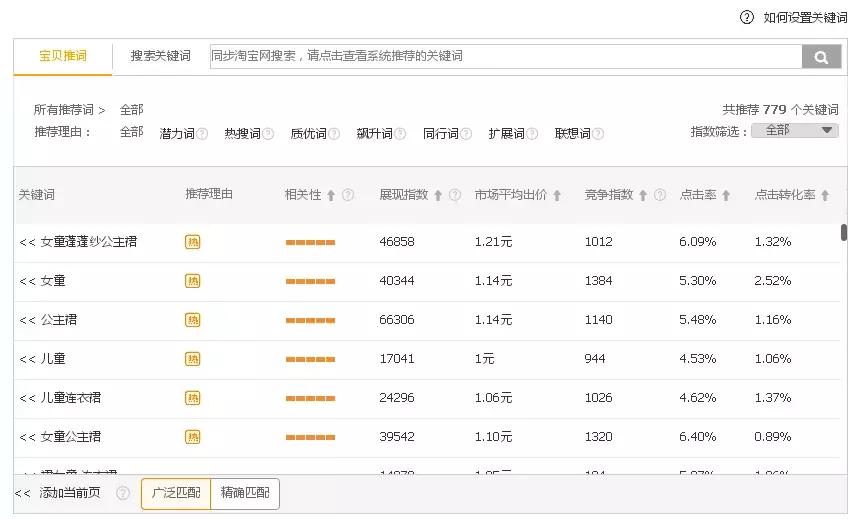Click the keyword search input field
Image resolution: width=848 pixels, height=519 pixels.
(x=506, y=56)
